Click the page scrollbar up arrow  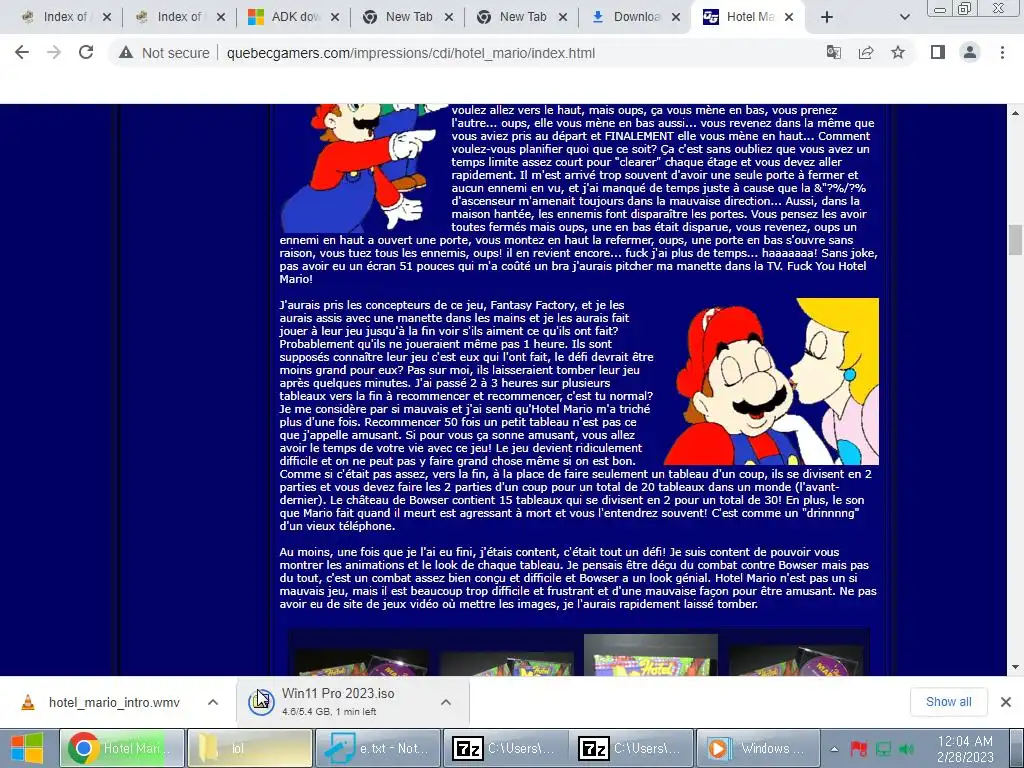[1015, 113]
